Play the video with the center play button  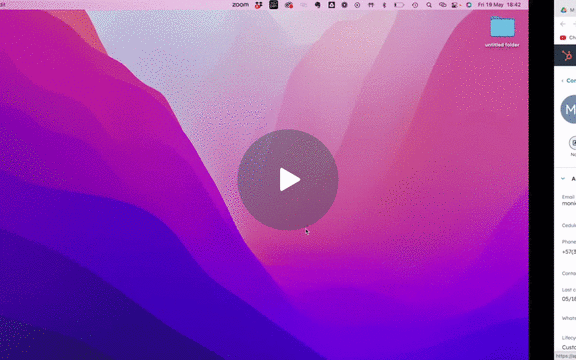tap(288, 180)
